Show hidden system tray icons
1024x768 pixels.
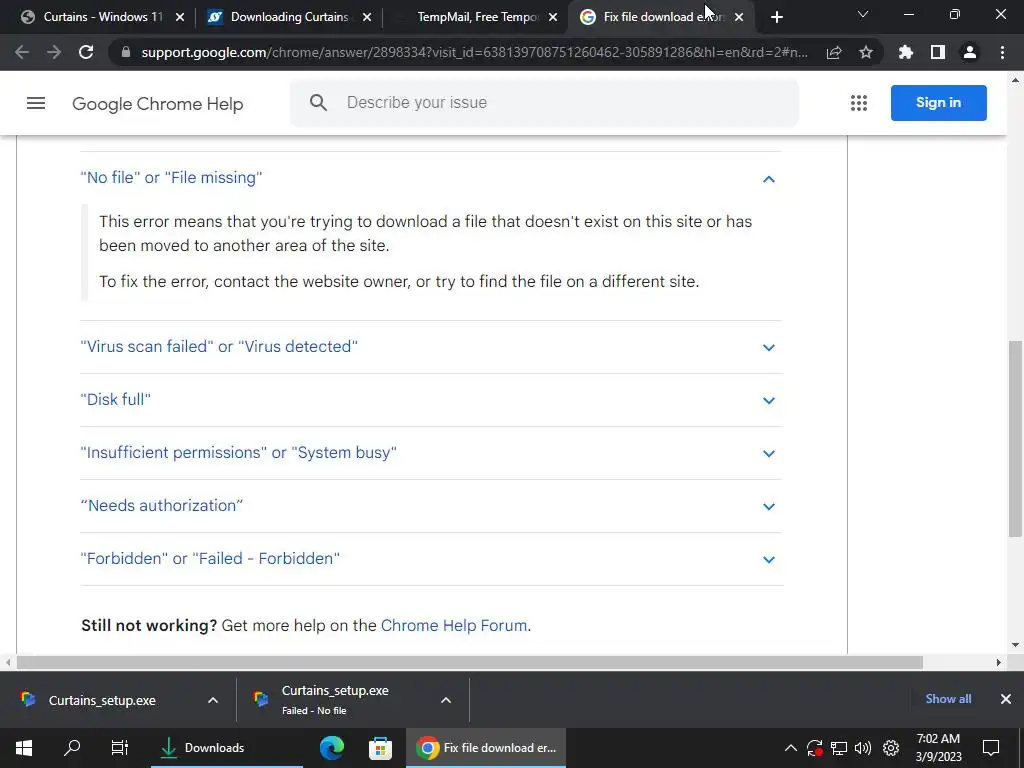[x=790, y=748]
